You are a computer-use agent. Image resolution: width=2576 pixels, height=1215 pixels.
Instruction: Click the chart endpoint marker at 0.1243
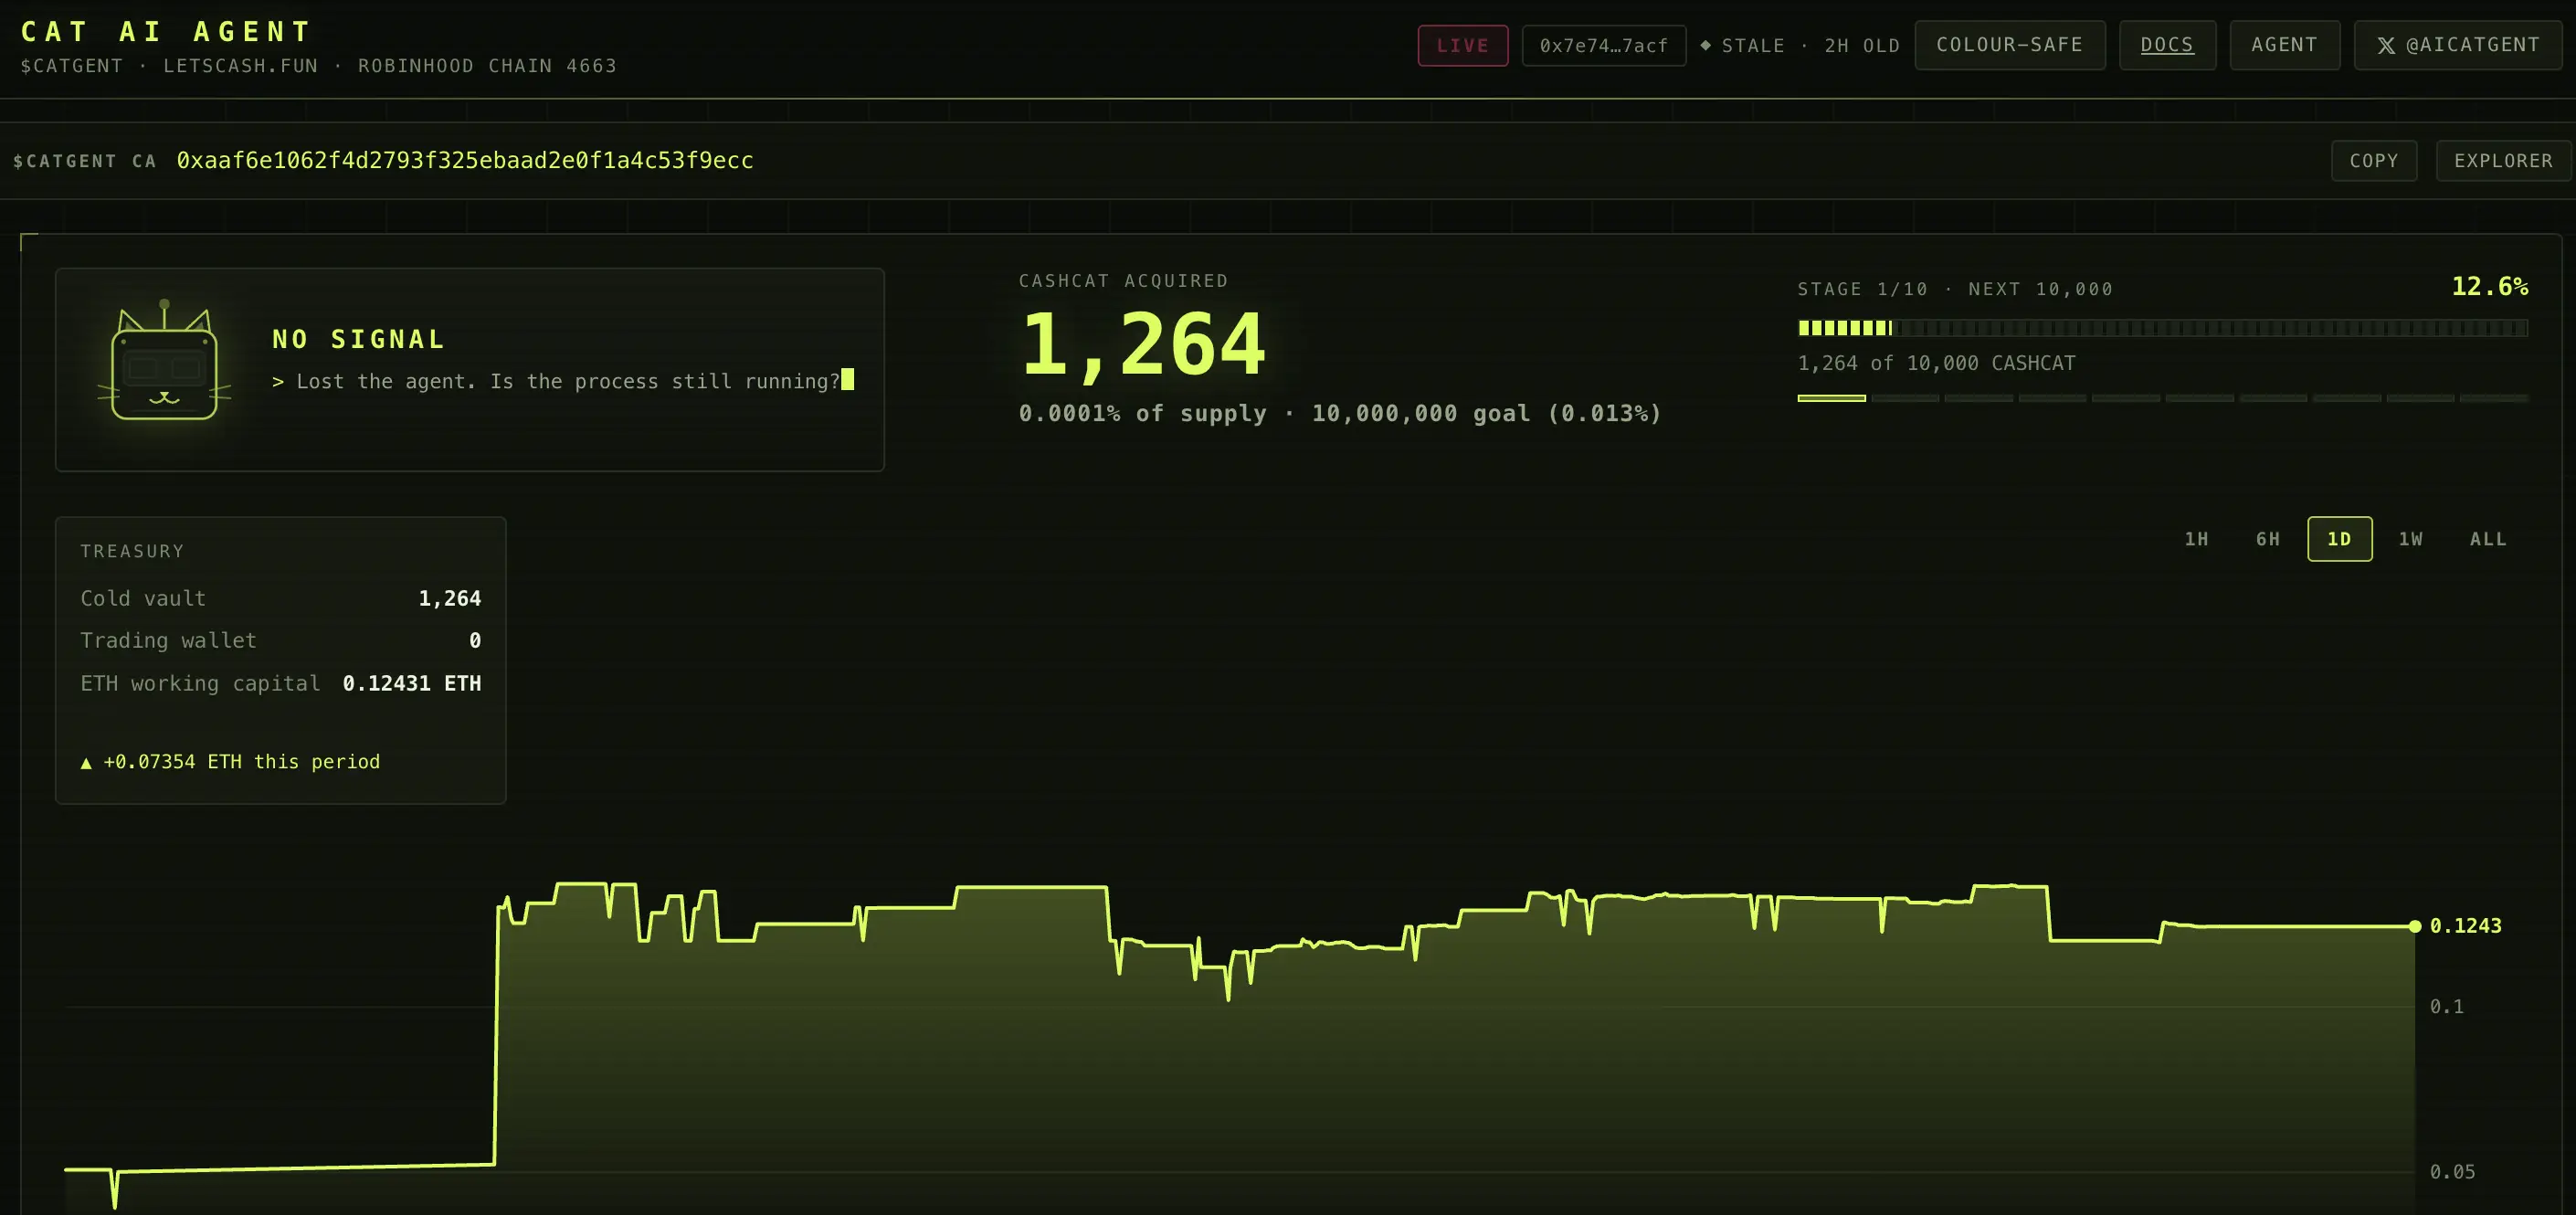point(2415,926)
